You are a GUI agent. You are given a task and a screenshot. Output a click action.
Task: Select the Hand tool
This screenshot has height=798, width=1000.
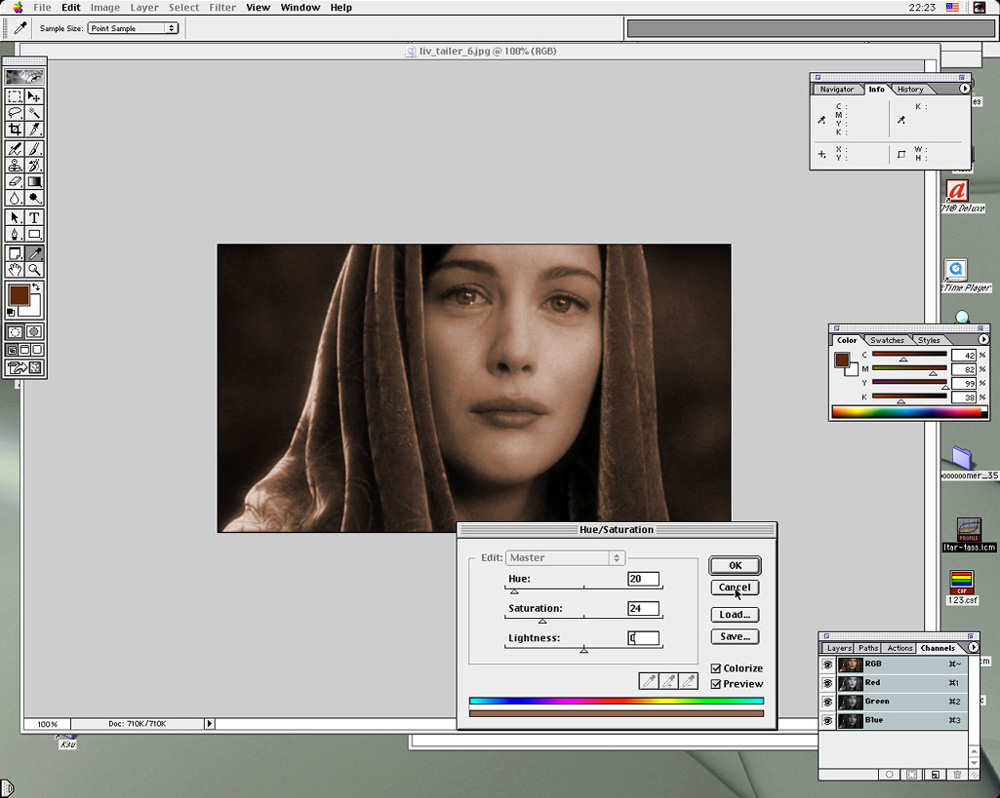[x=15, y=270]
